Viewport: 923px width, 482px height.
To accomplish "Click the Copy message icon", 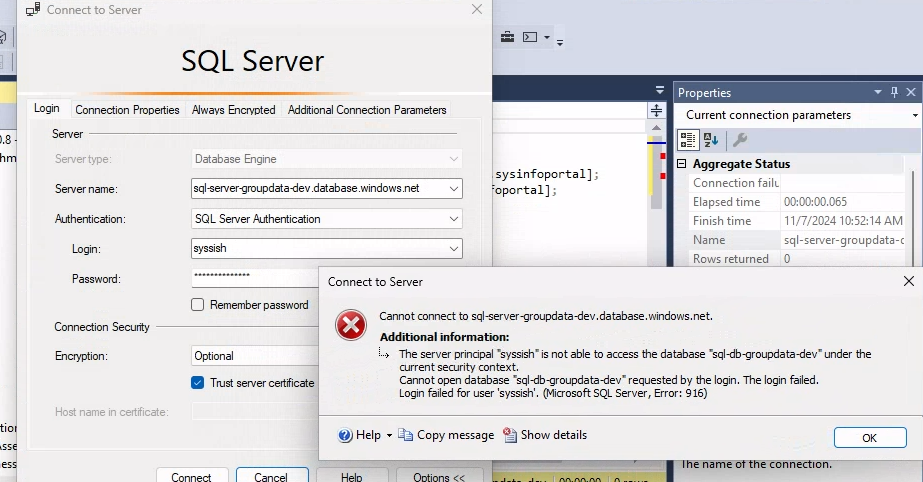I will (406, 435).
